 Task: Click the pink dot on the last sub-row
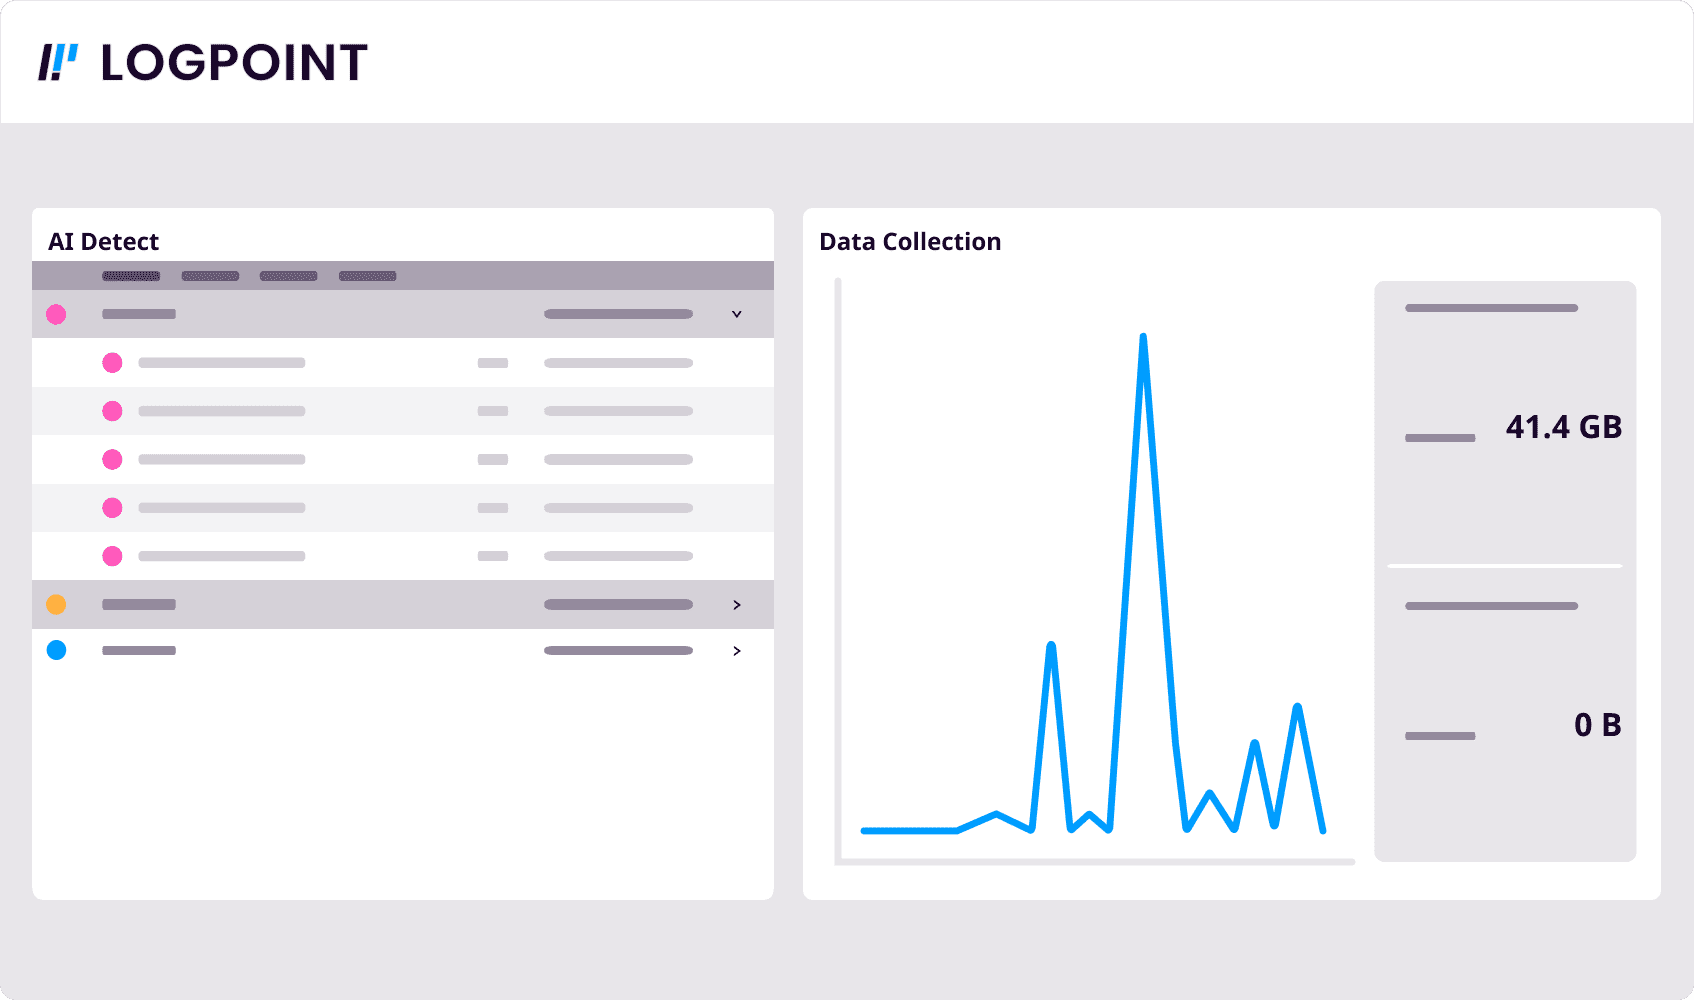click(112, 556)
